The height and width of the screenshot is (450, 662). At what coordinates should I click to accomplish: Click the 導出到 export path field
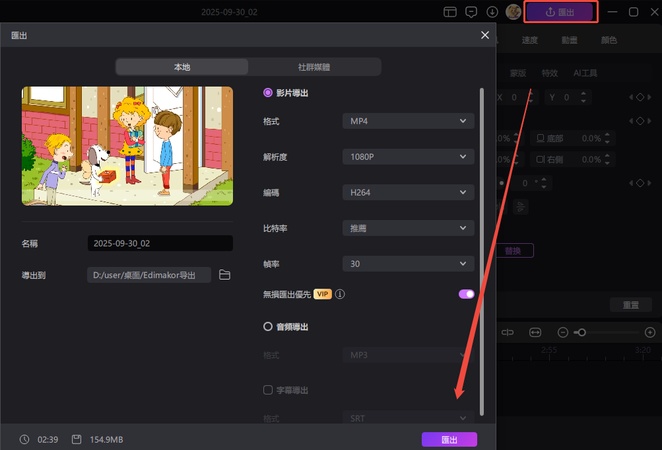pos(149,275)
